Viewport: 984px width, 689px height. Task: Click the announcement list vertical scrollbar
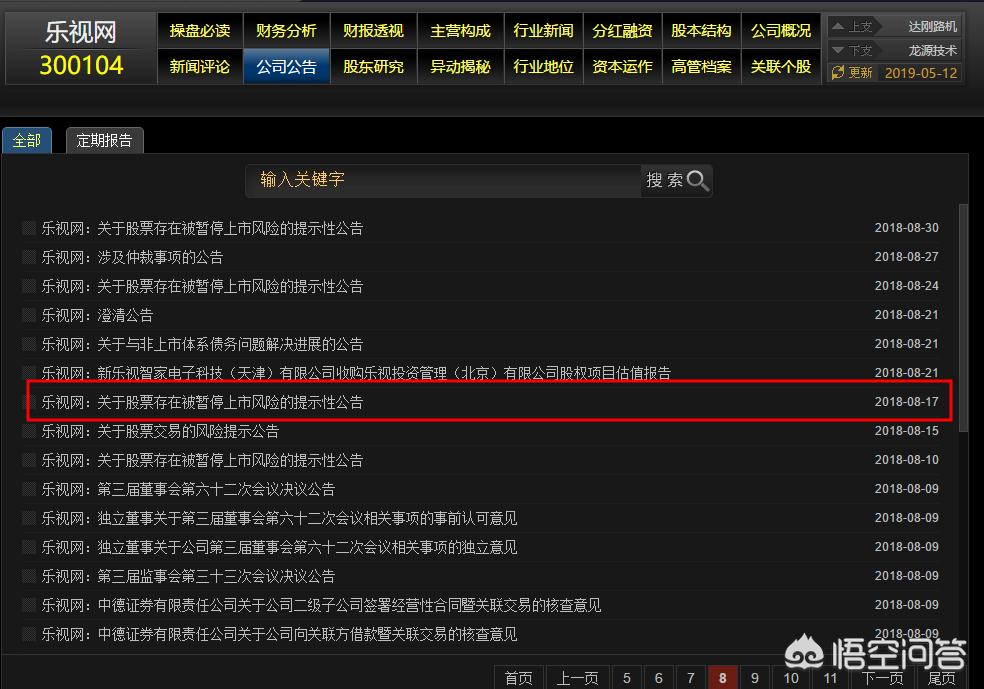pyautogui.click(x=963, y=320)
